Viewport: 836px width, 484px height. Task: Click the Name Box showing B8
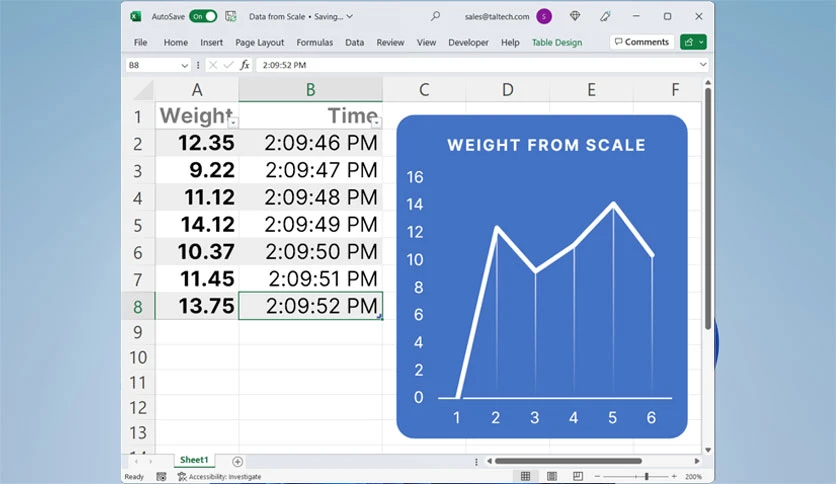tap(152, 65)
